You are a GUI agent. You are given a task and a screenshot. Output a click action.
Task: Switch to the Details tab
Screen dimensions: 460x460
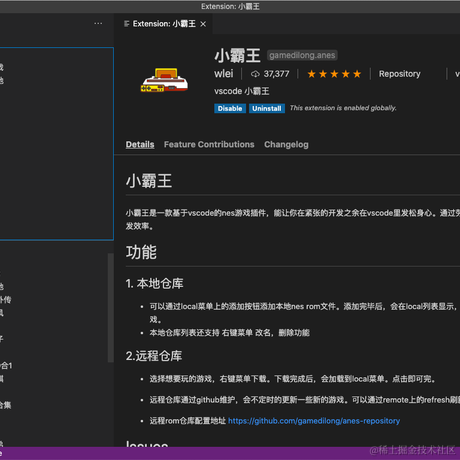coord(140,144)
